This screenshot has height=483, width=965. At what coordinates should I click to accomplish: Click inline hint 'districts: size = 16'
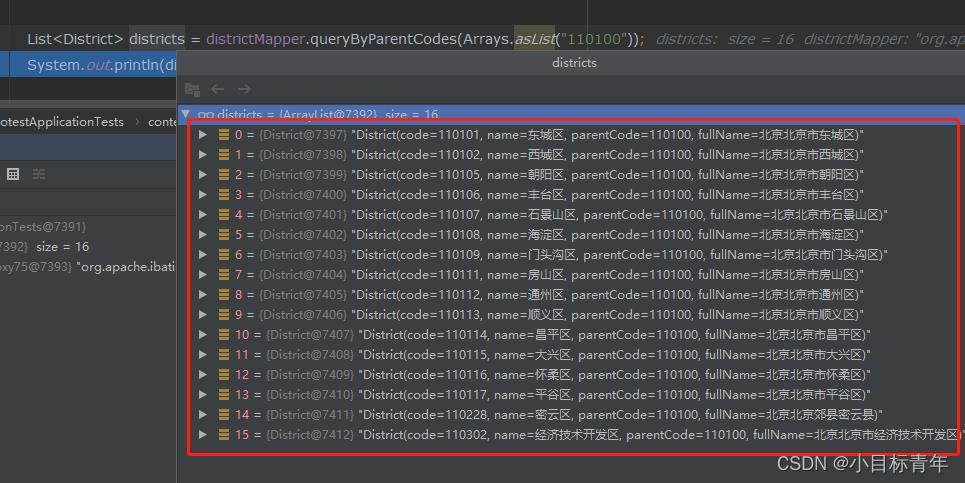(724, 39)
